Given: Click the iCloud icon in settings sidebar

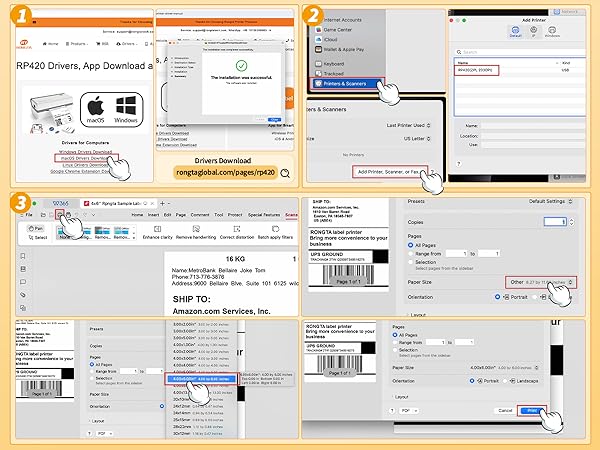Looking at the screenshot, I should [x=318, y=39].
